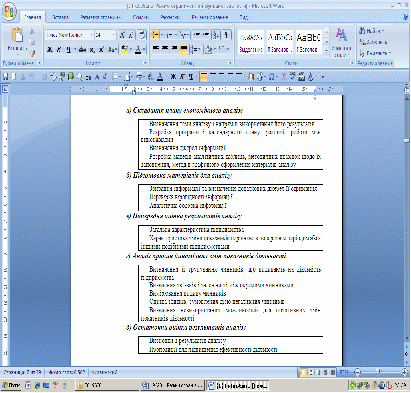The width and height of the screenshot is (411, 393).
Task: Expand the styles gallery with the More arrow
Action: 327,51
